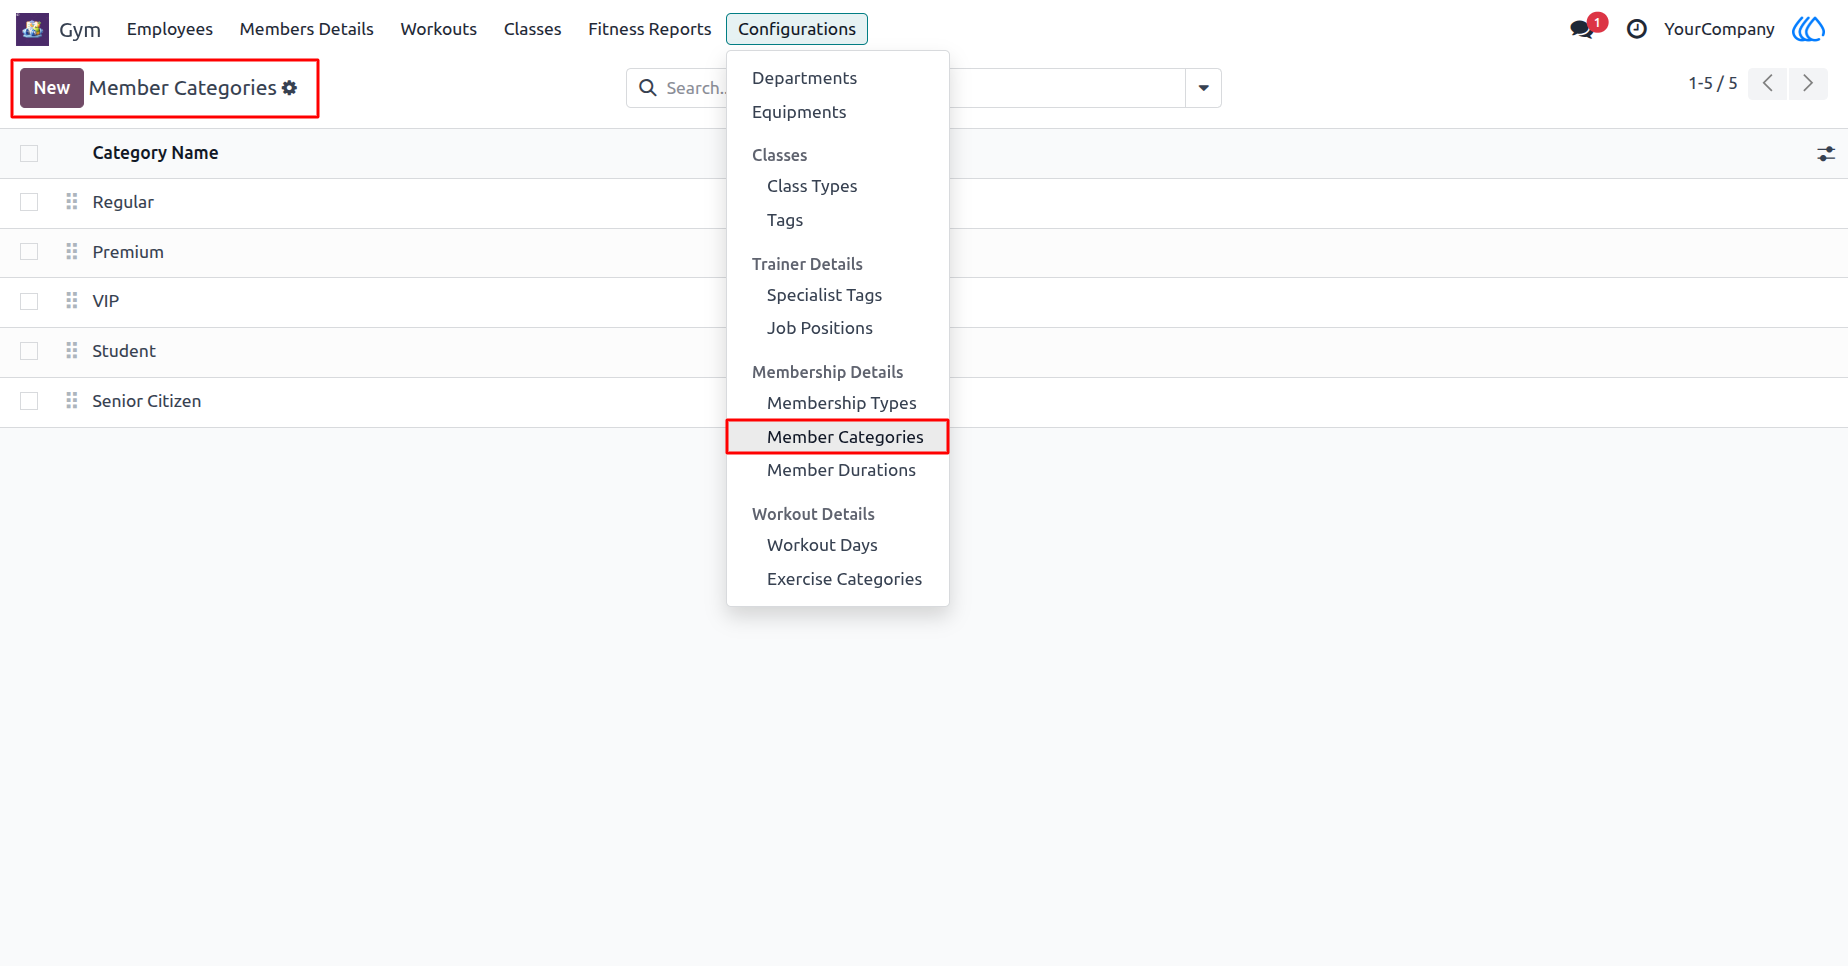Open the VIP category record

(106, 301)
